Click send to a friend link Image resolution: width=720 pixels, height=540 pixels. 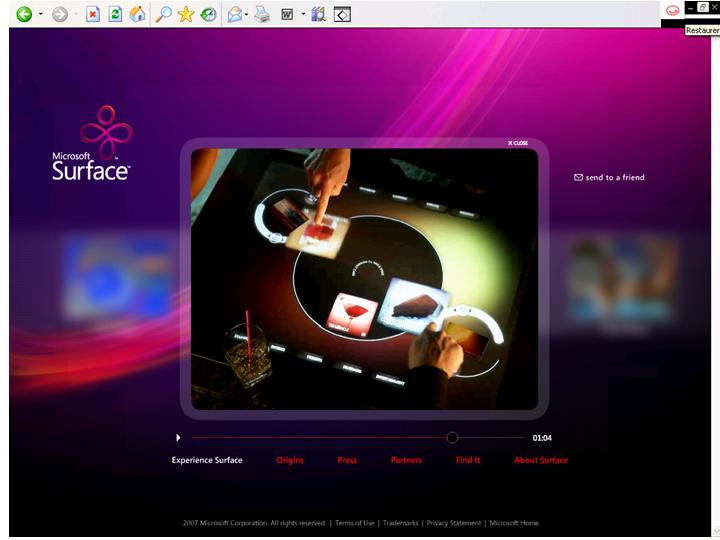615,177
